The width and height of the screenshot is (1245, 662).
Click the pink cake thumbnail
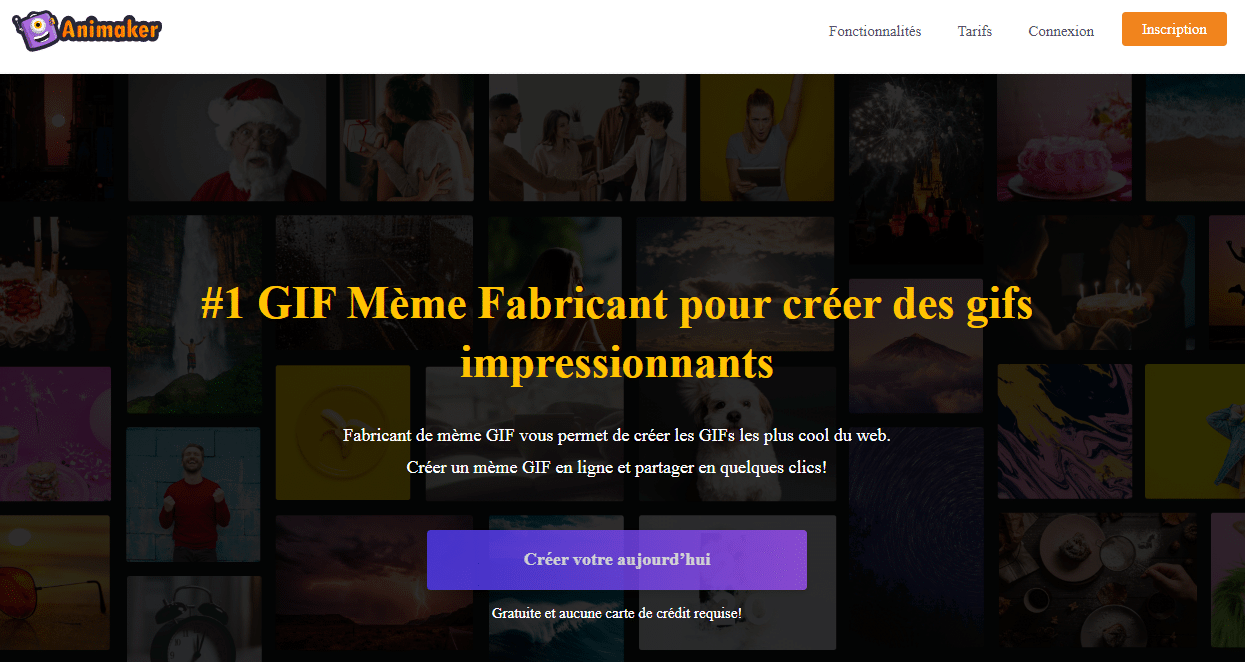coord(1064,140)
